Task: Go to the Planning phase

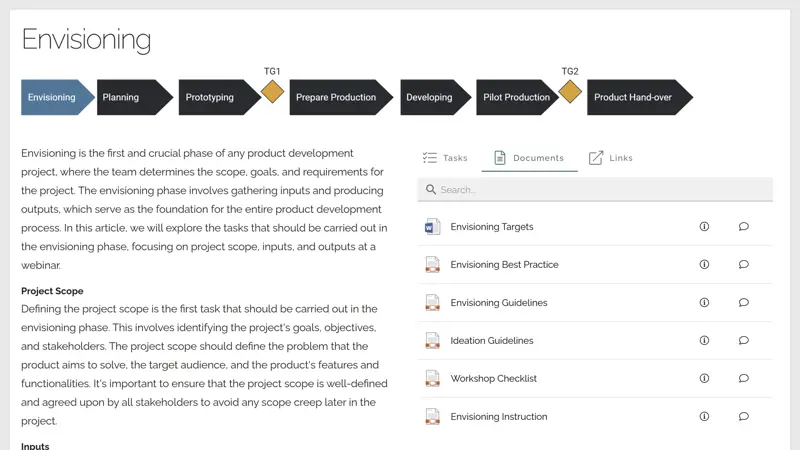Action: click(135, 97)
